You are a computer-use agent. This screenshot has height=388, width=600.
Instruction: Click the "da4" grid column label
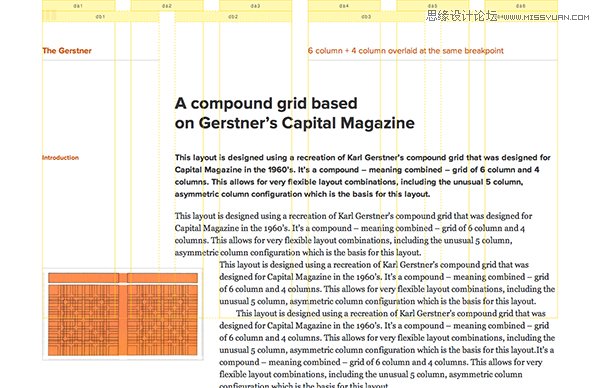pyautogui.click(x=344, y=6)
